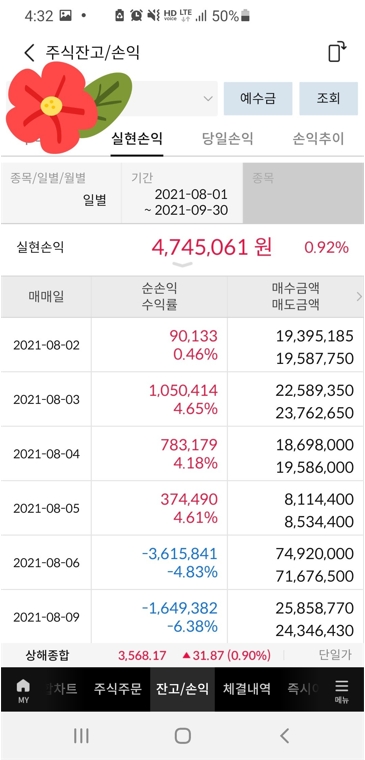Switch to the 당일손익 tab
Screen dimensions: 365x760
[x=227, y=139]
